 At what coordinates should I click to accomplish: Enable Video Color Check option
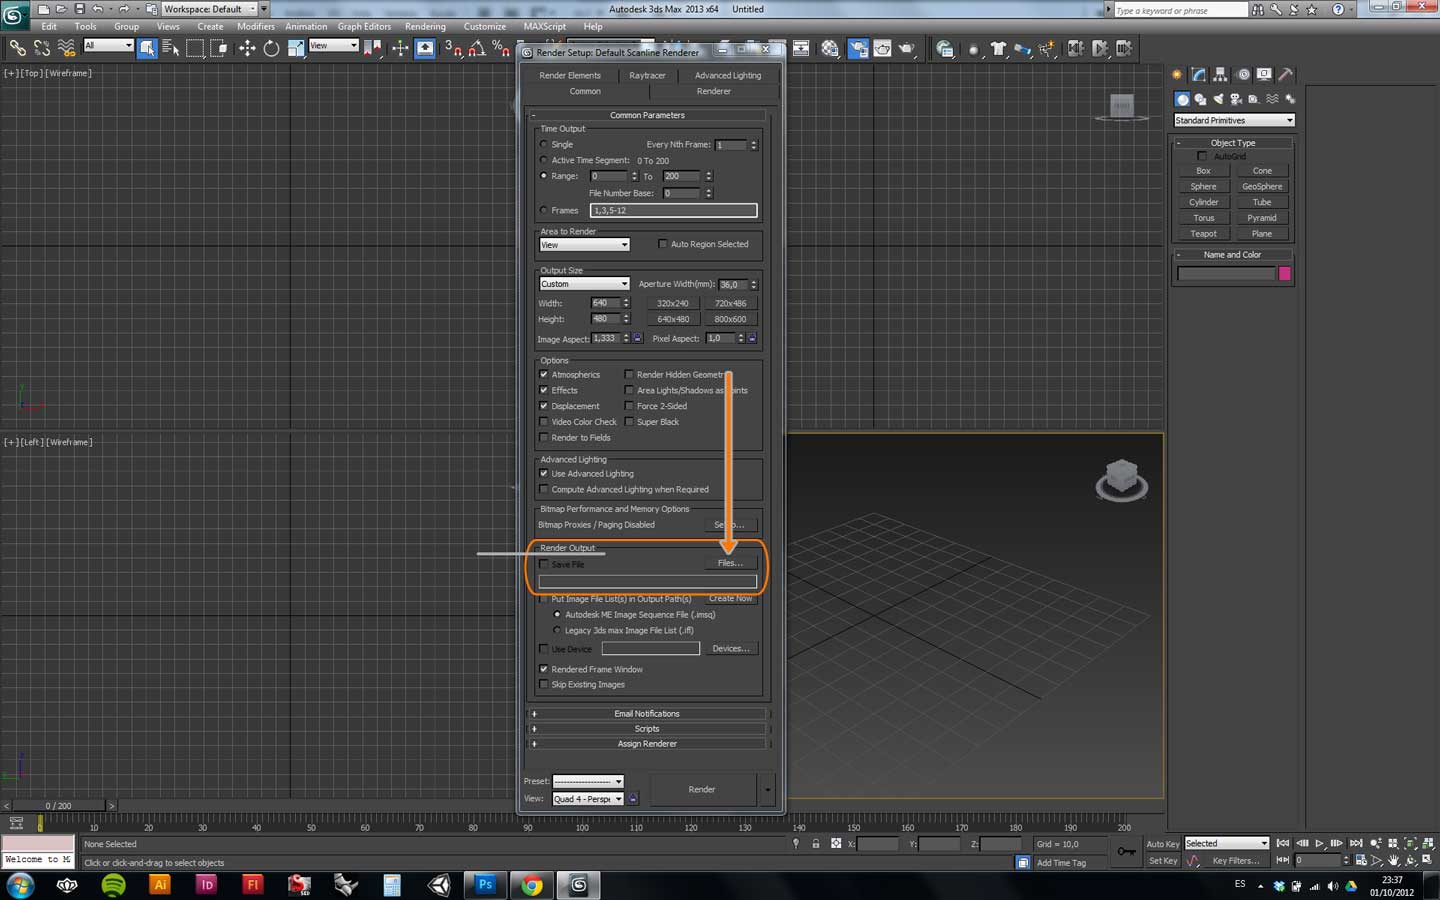[x=544, y=422]
